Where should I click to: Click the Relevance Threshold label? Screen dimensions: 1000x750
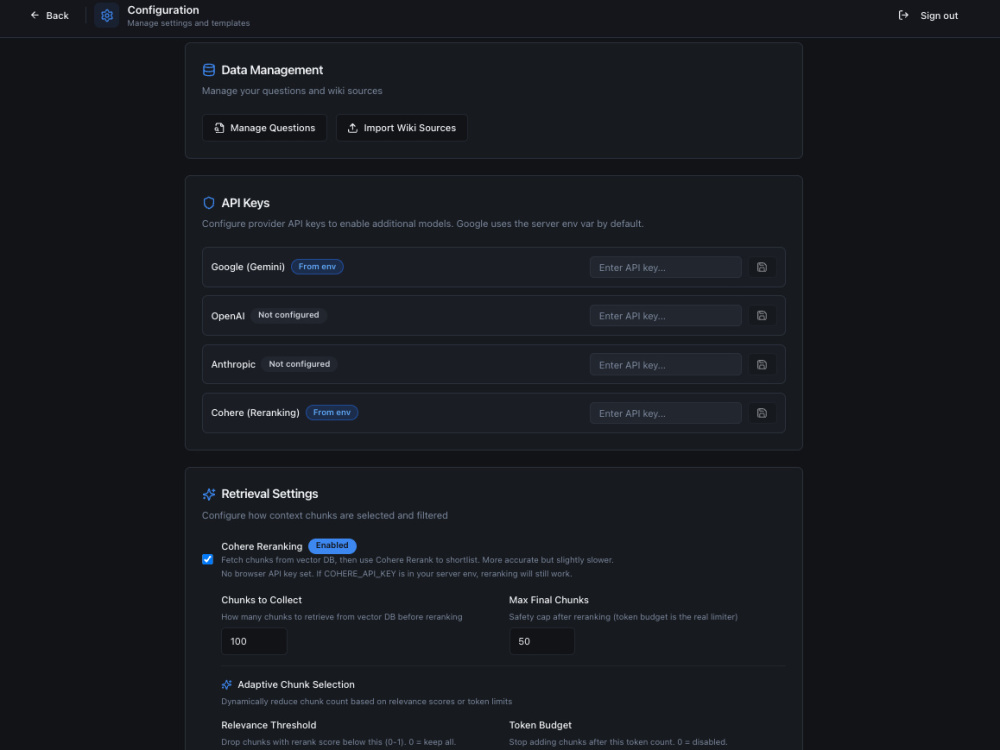click(x=268, y=725)
